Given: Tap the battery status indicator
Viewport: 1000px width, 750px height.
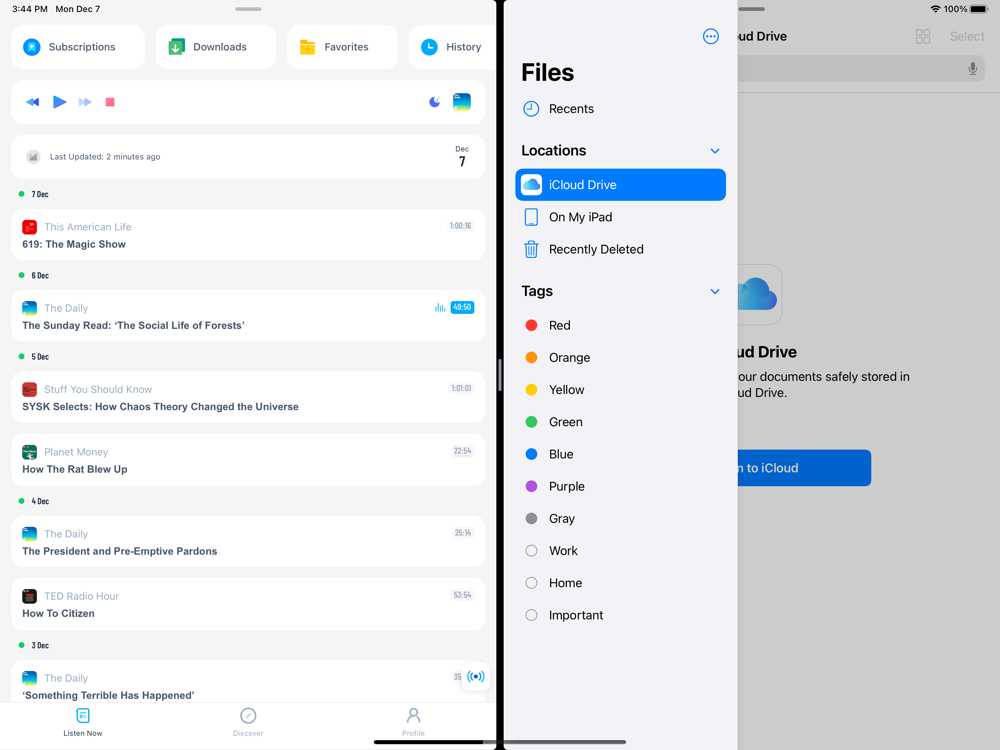Looking at the screenshot, I should 979,9.
